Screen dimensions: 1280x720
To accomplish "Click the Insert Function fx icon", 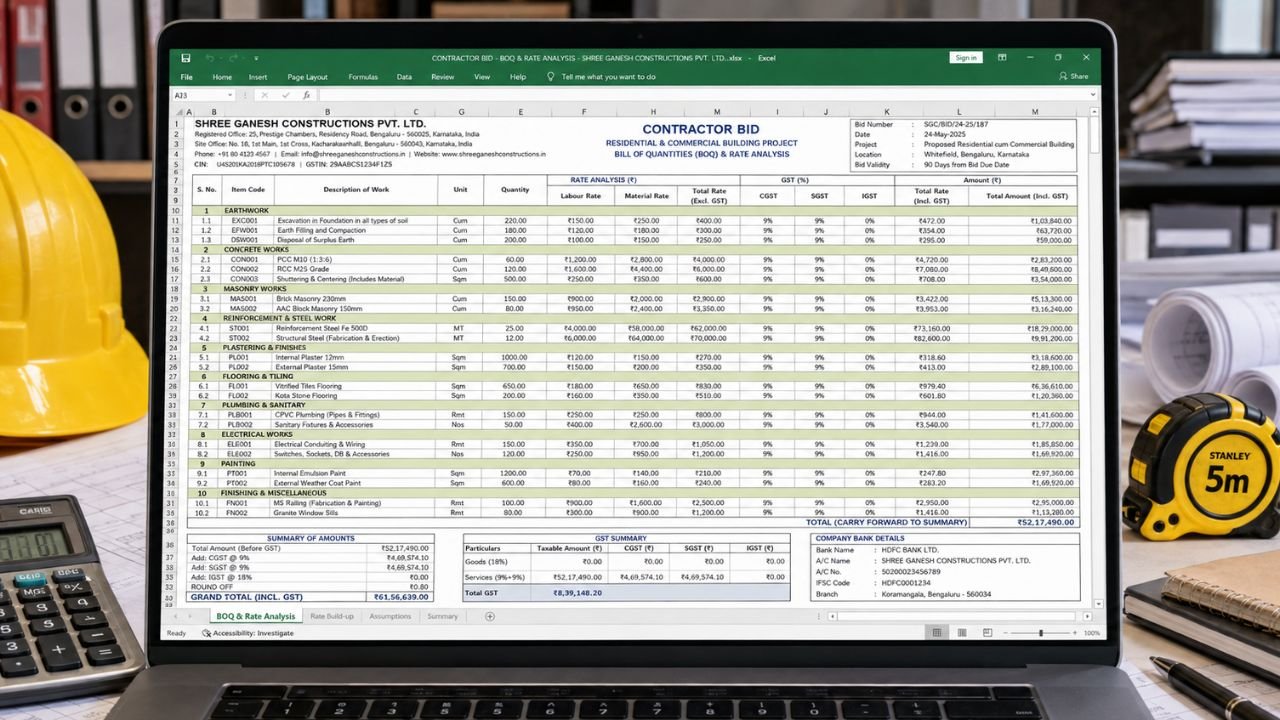I will pyautogui.click(x=306, y=95).
